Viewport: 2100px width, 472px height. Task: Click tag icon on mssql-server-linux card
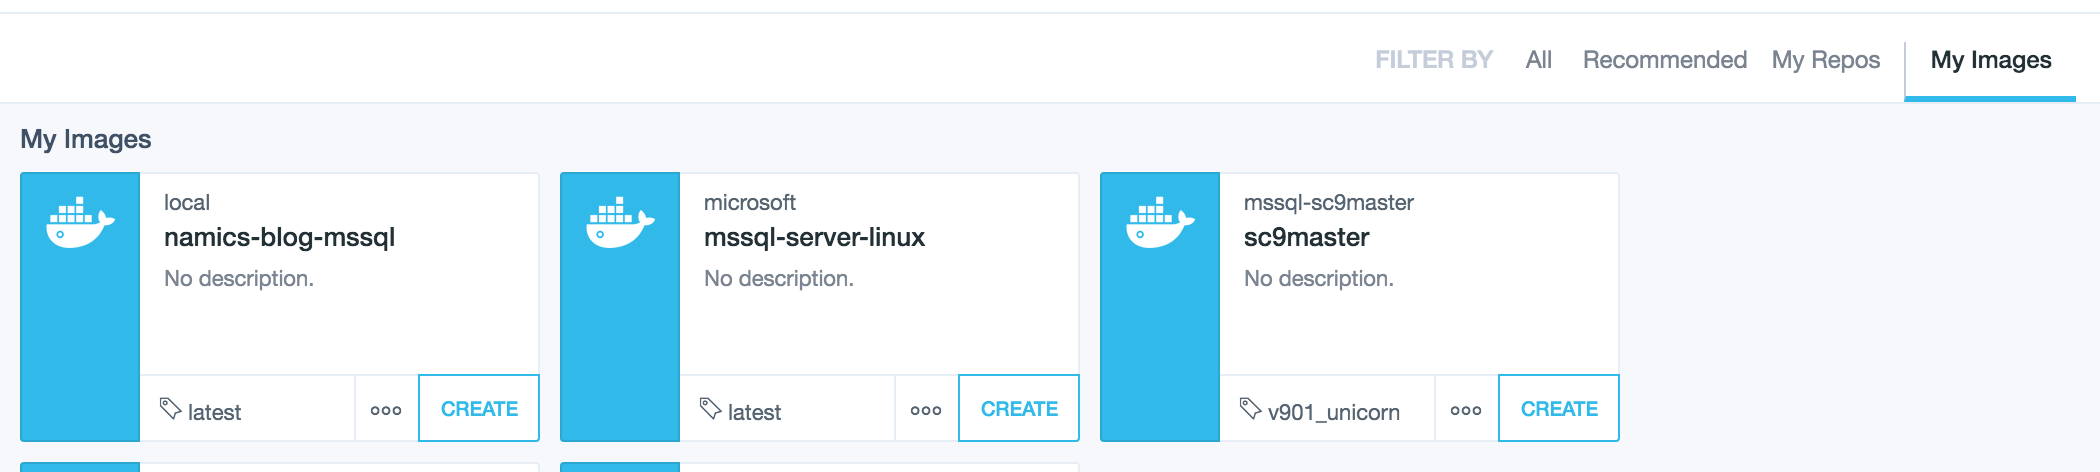click(x=710, y=408)
